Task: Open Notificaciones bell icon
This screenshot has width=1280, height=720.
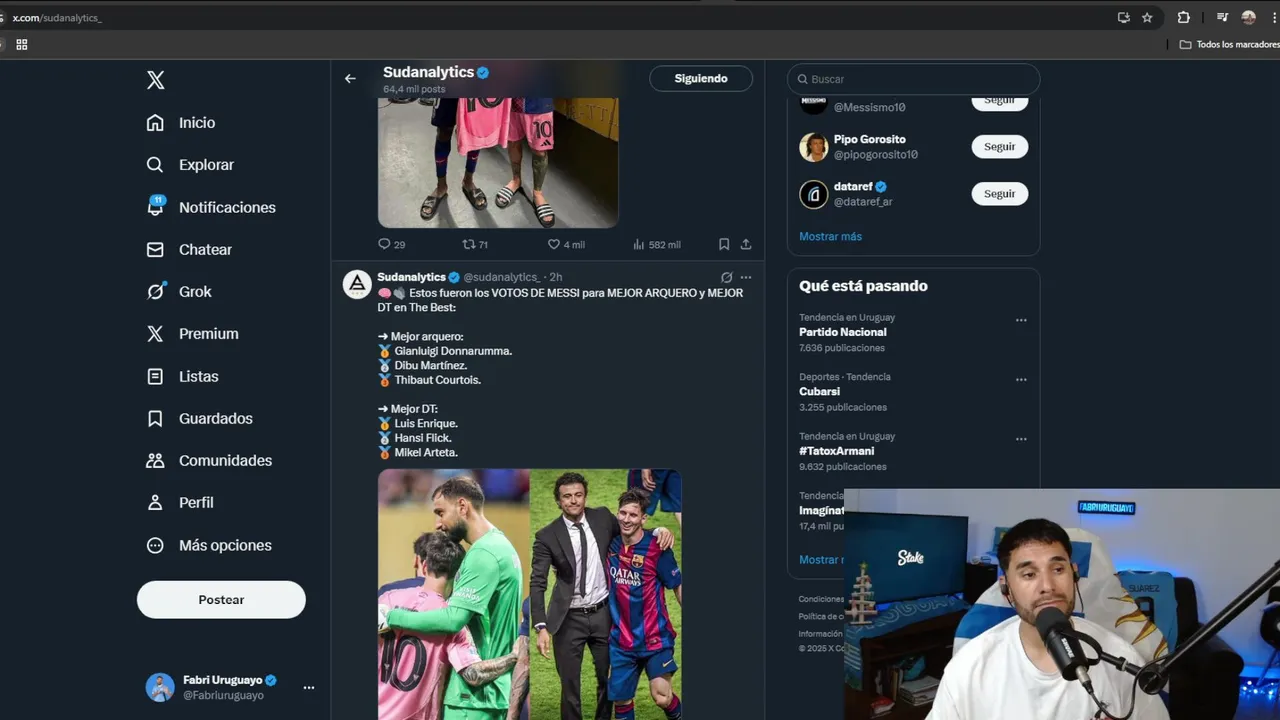Action: 155,207
